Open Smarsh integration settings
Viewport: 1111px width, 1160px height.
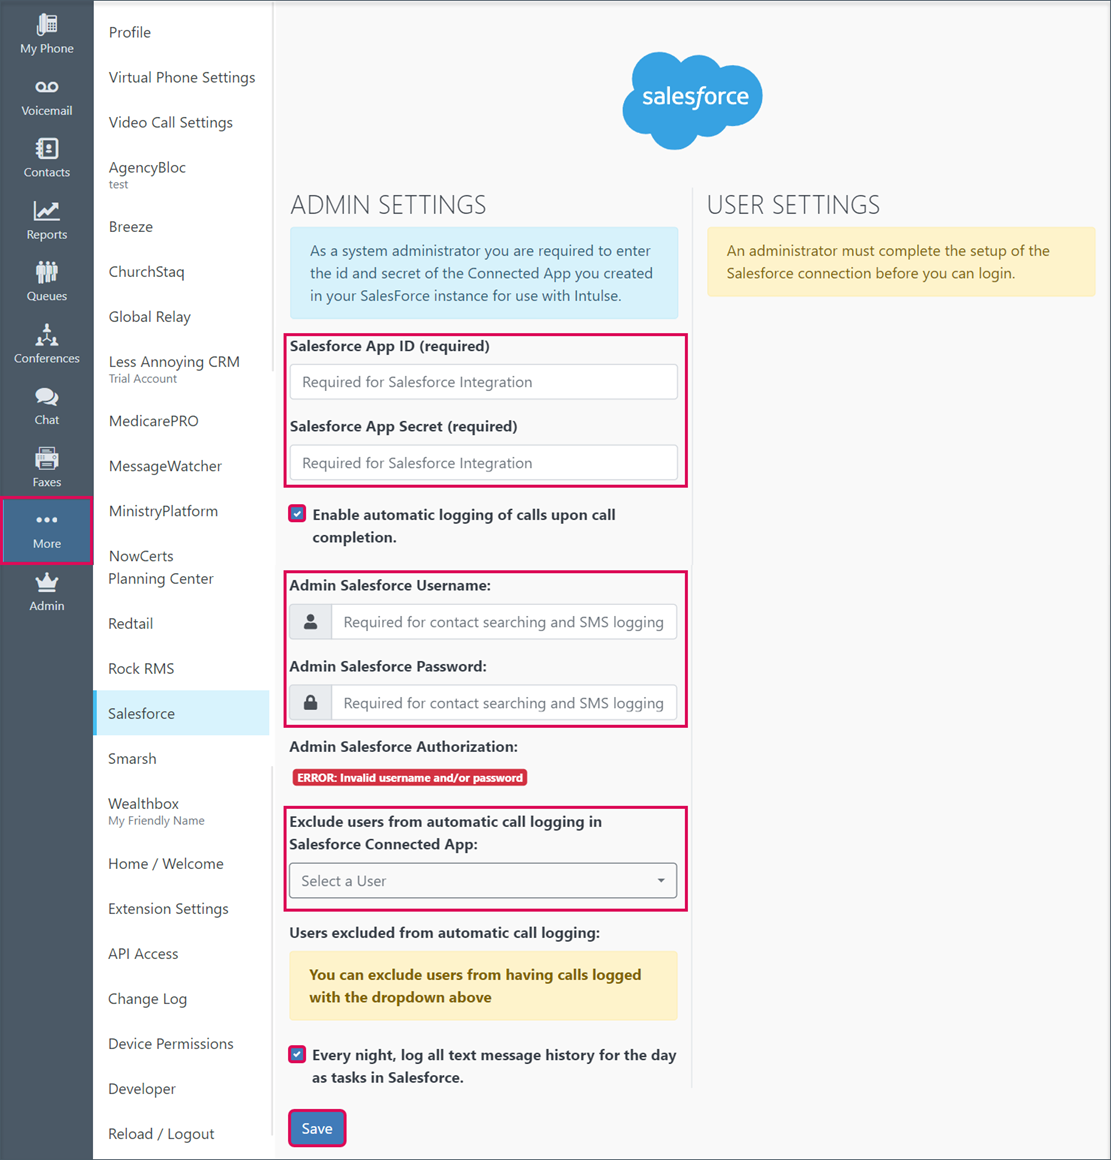pyautogui.click(x=132, y=759)
